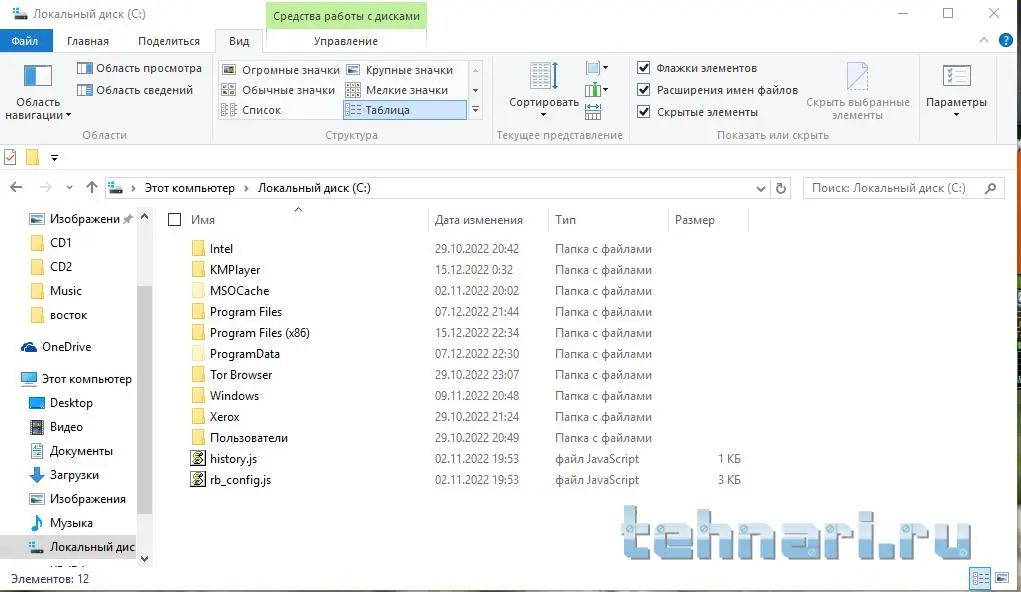Select Этот компьютер in navigation pane
1021x592 pixels.
(87, 378)
